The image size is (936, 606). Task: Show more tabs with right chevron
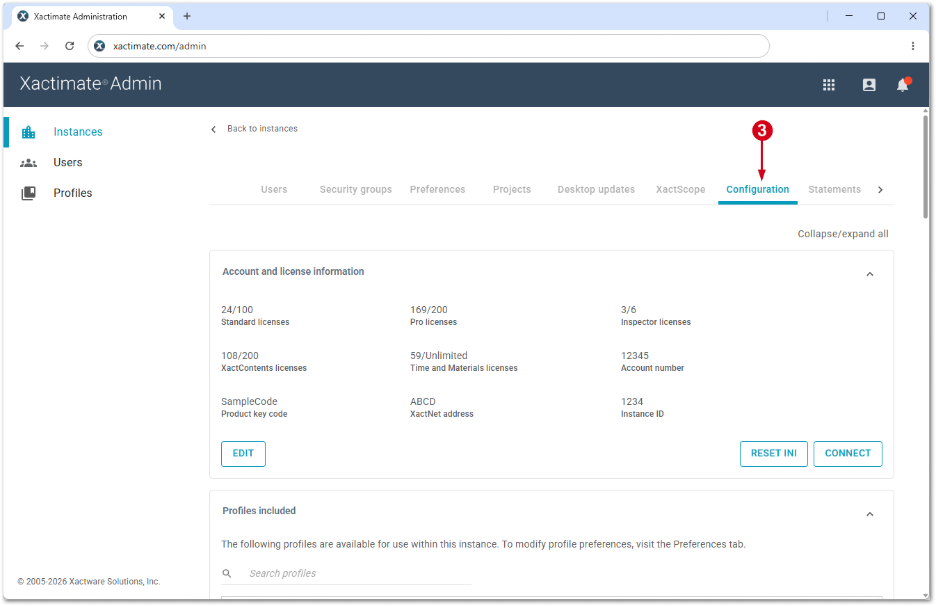tap(880, 189)
